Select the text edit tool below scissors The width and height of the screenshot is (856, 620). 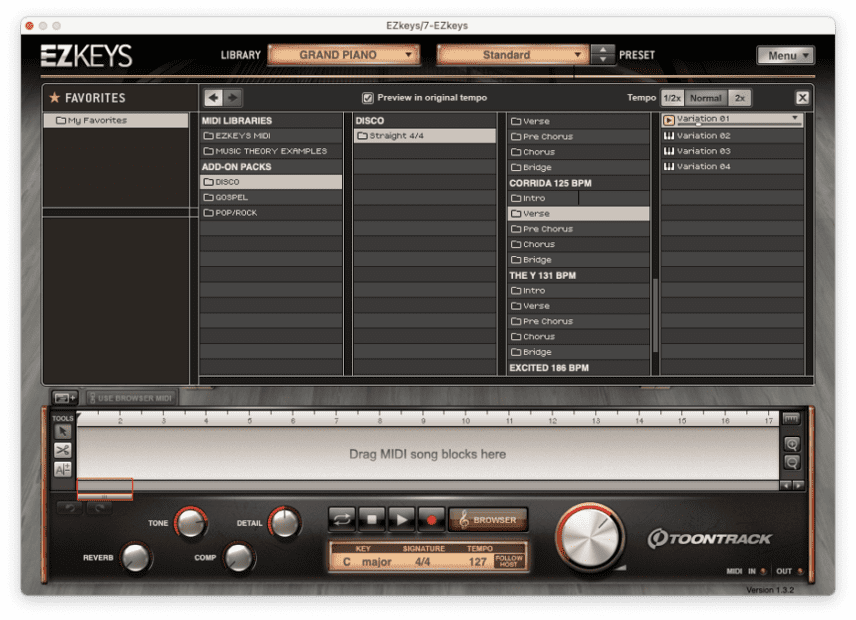pos(62,469)
